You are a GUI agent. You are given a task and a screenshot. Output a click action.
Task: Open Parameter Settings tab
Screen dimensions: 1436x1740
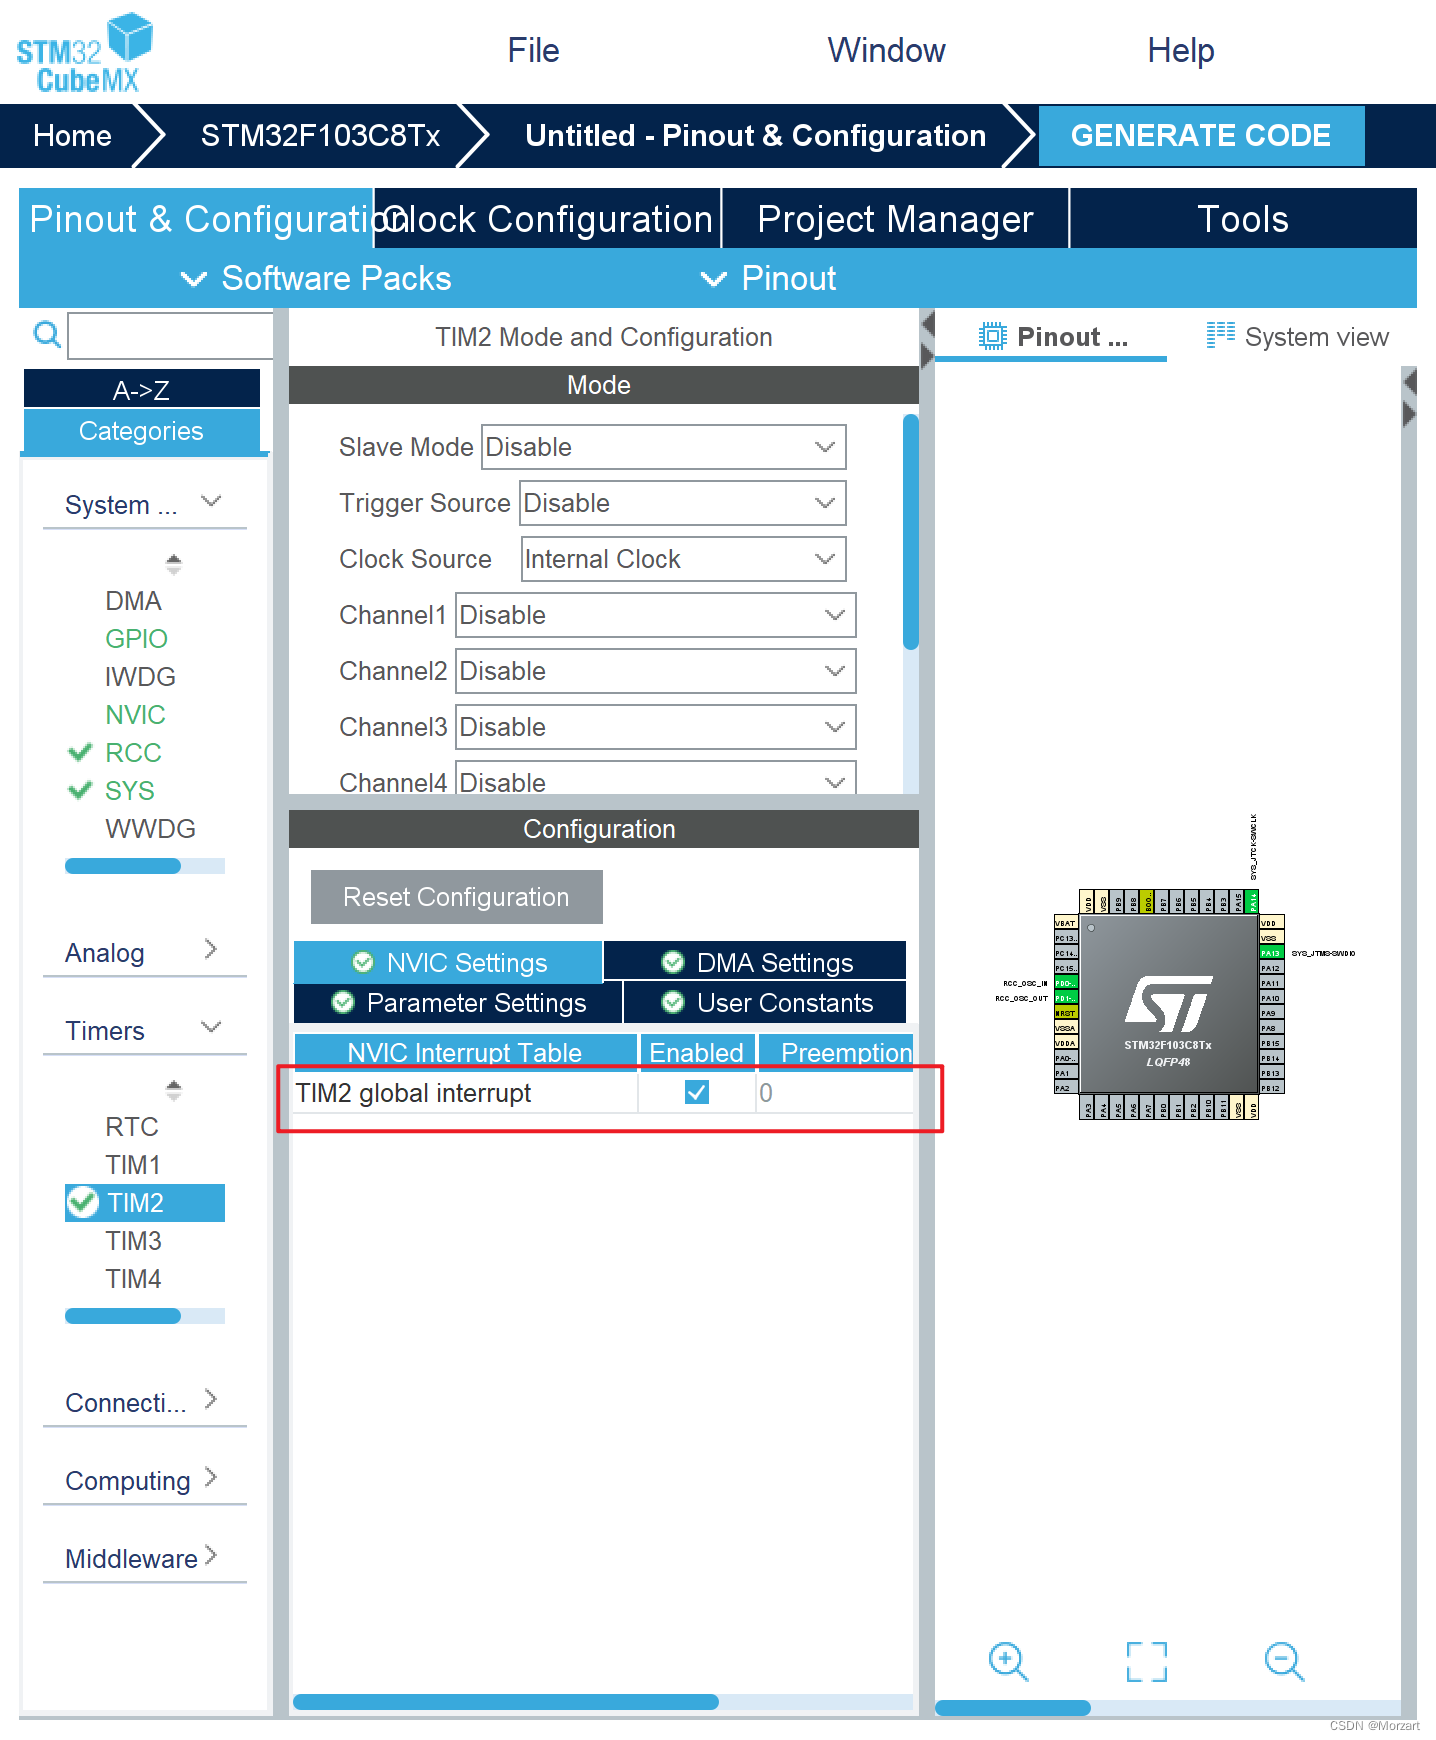(x=458, y=1002)
